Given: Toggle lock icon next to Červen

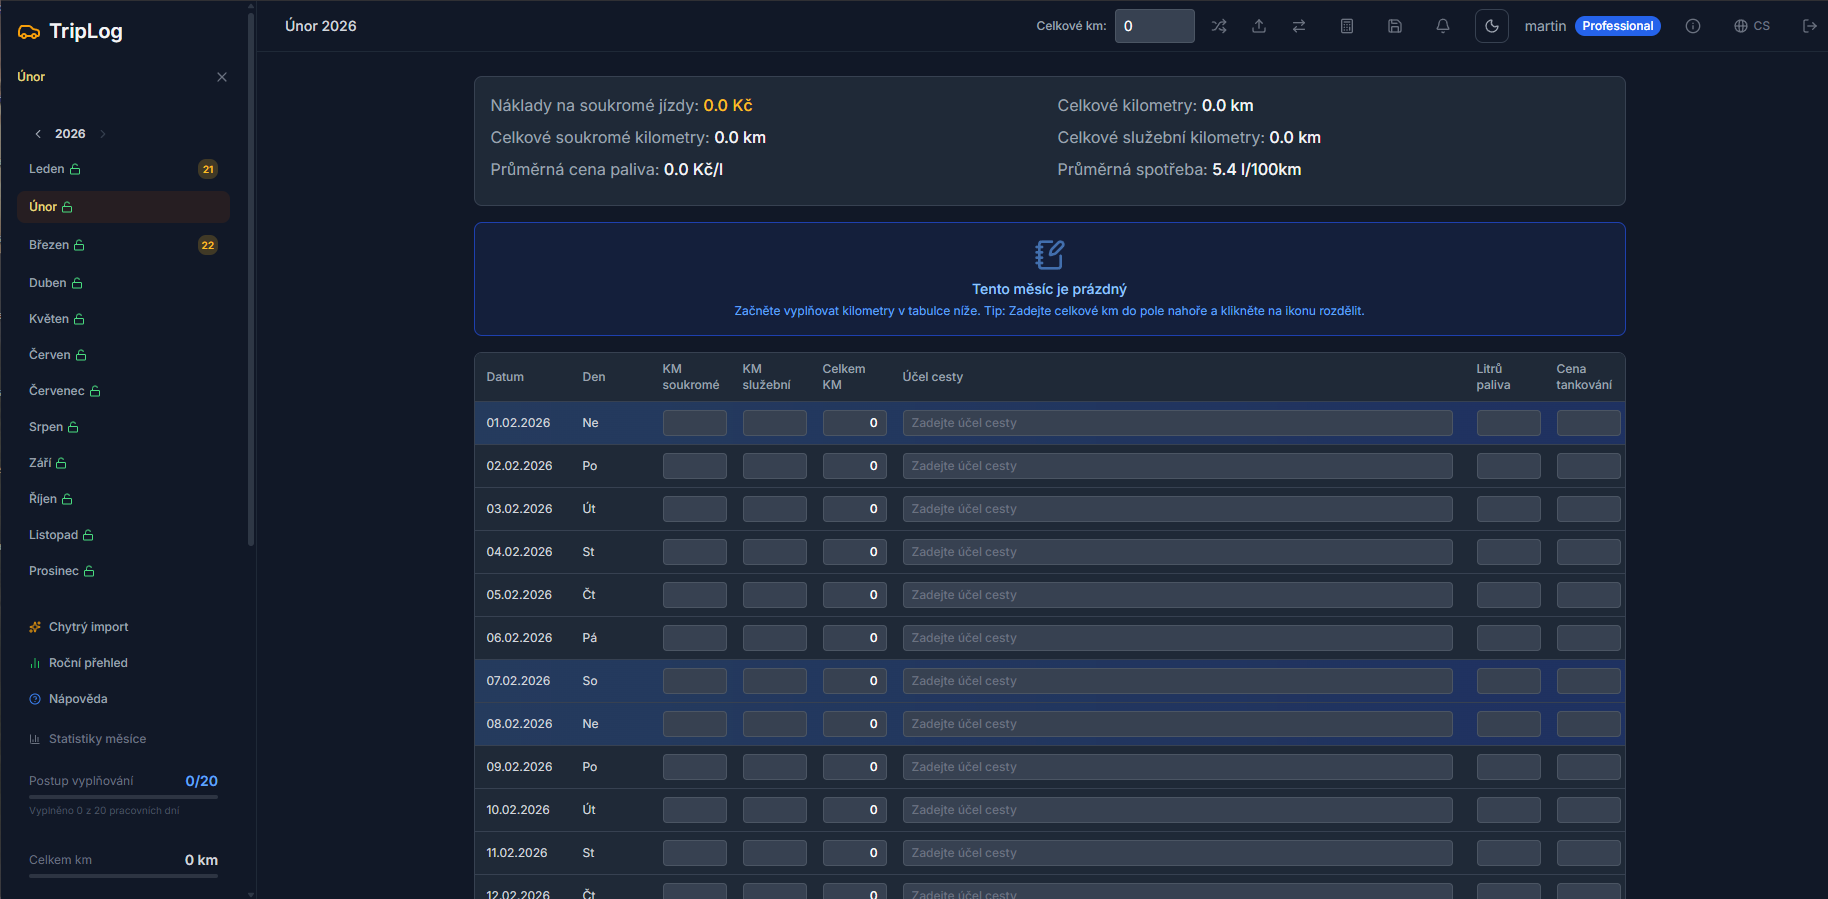Looking at the screenshot, I should click(81, 355).
